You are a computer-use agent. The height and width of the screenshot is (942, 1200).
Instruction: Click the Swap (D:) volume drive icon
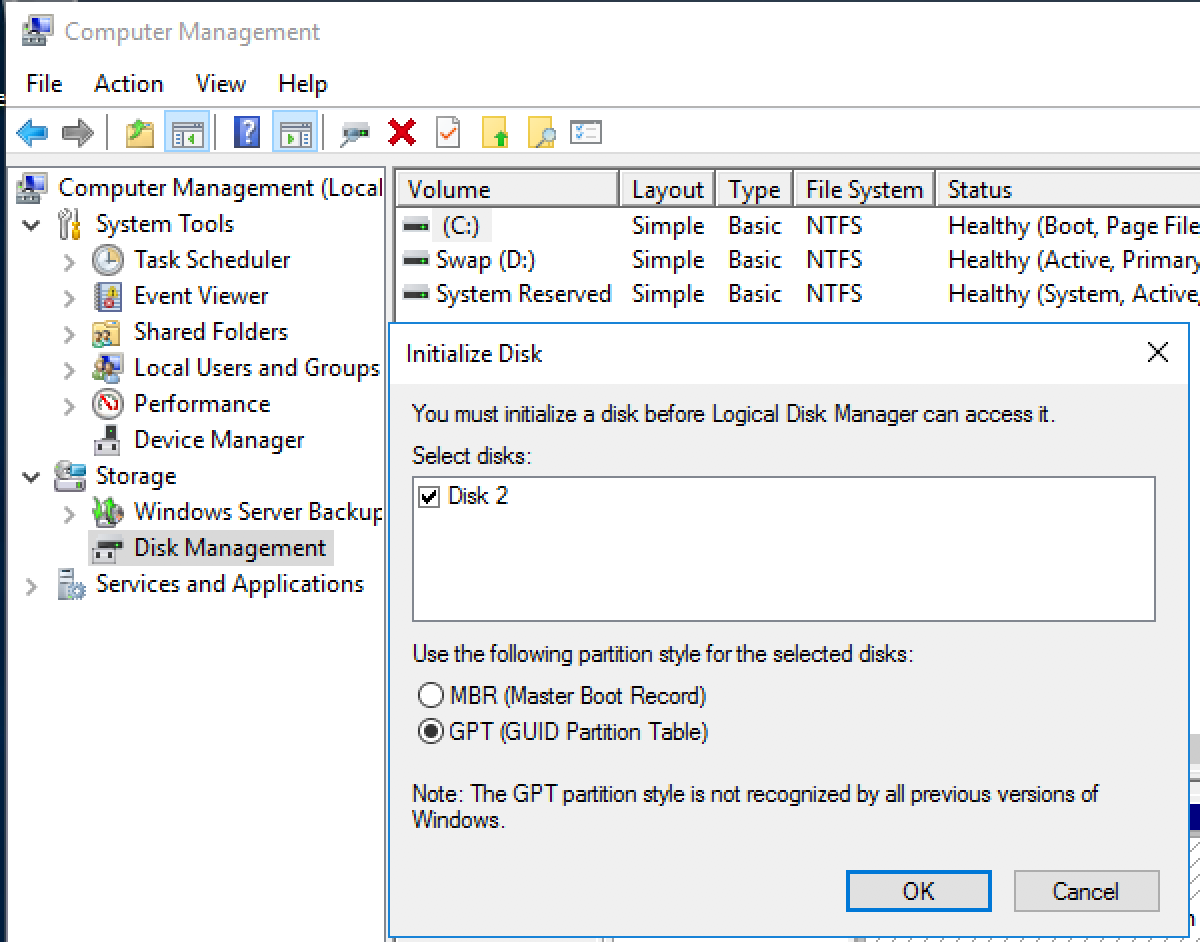pyautogui.click(x=416, y=260)
